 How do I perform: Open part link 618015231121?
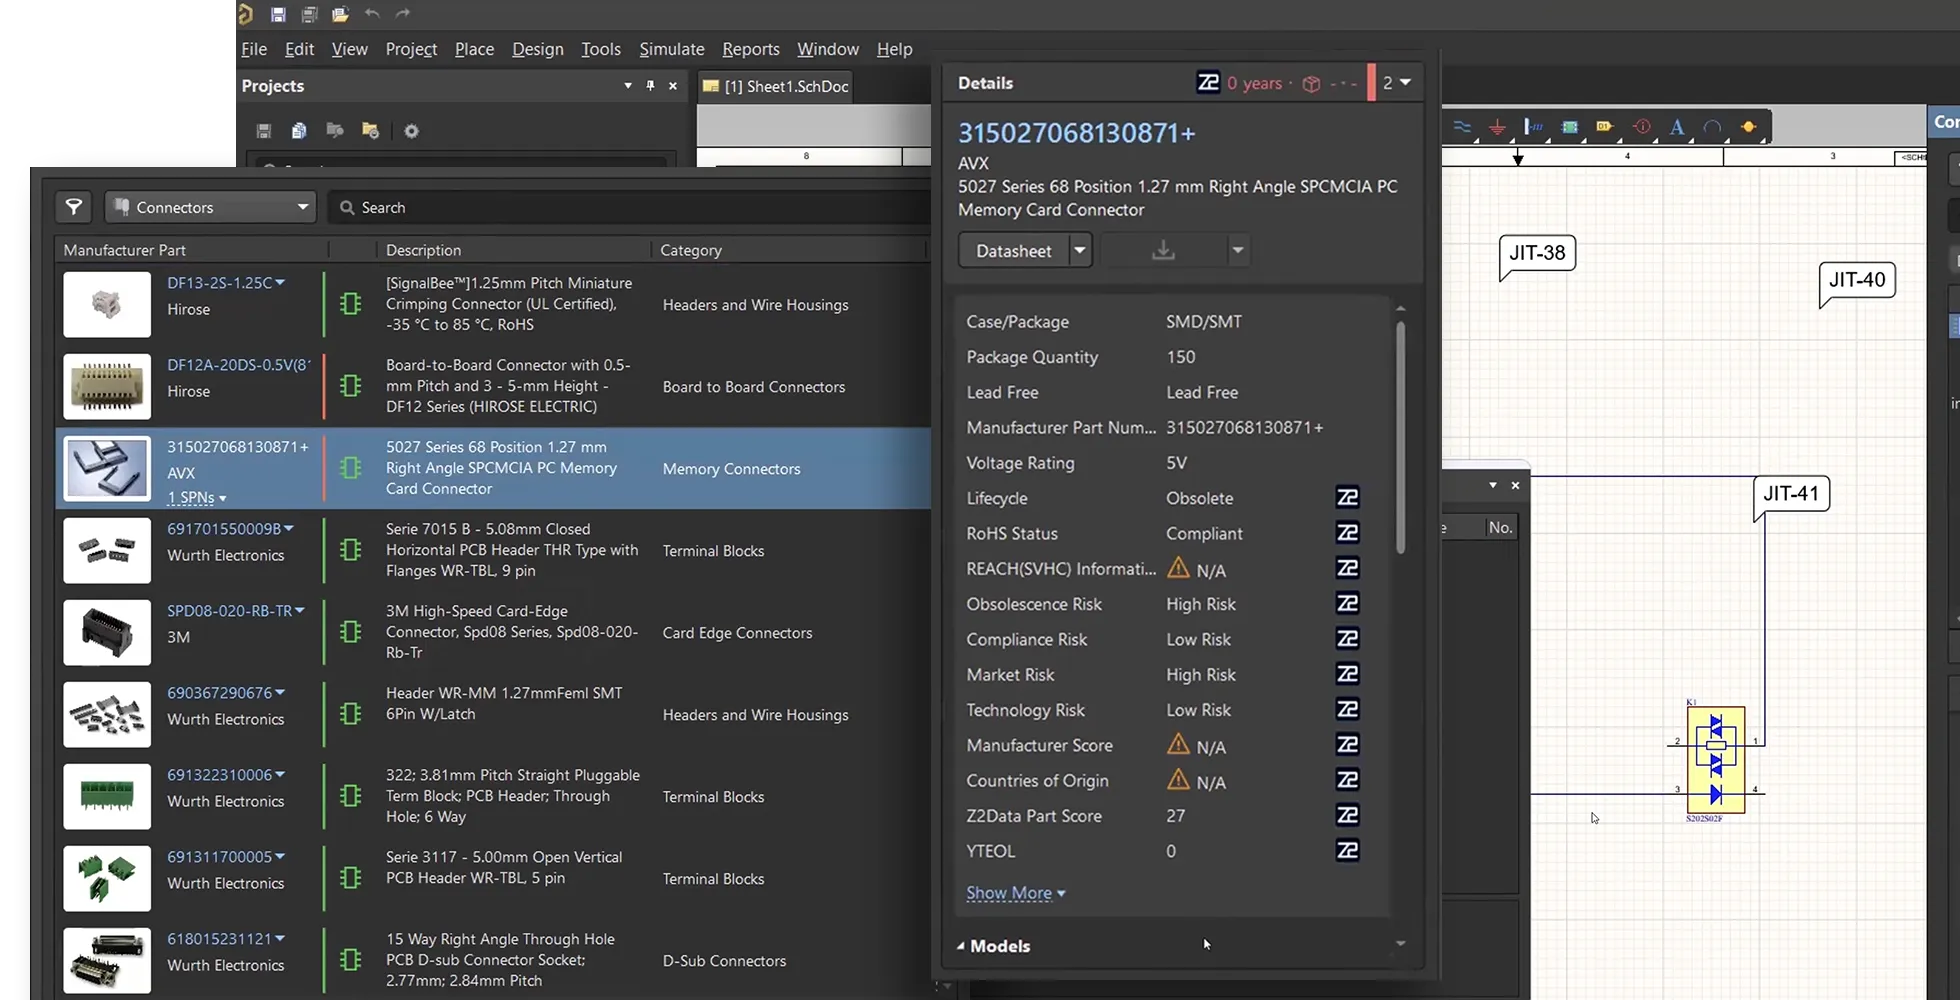pyautogui.click(x=219, y=939)
